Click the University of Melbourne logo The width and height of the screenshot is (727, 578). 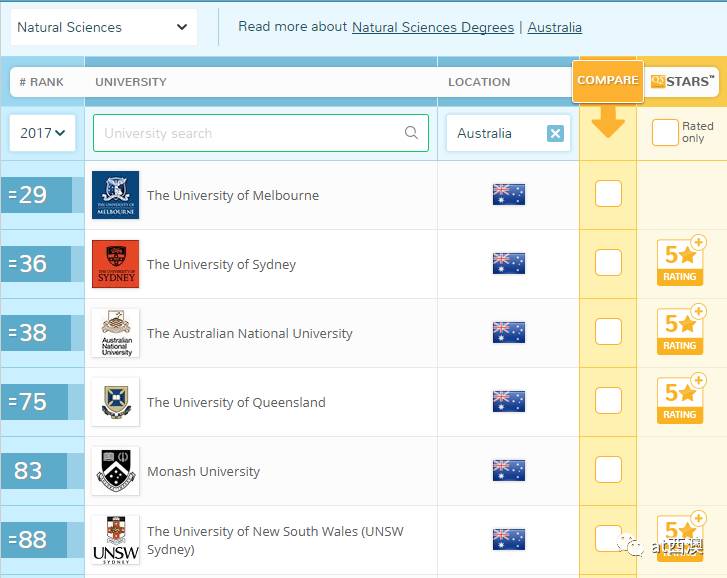point(115,195)
